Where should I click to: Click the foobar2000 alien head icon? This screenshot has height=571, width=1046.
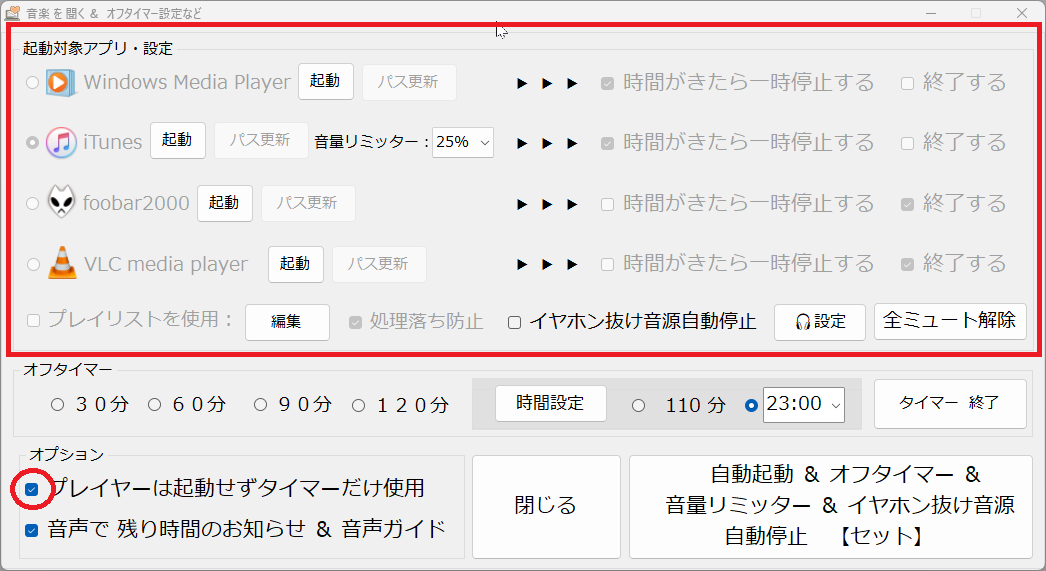click(61, 202)
